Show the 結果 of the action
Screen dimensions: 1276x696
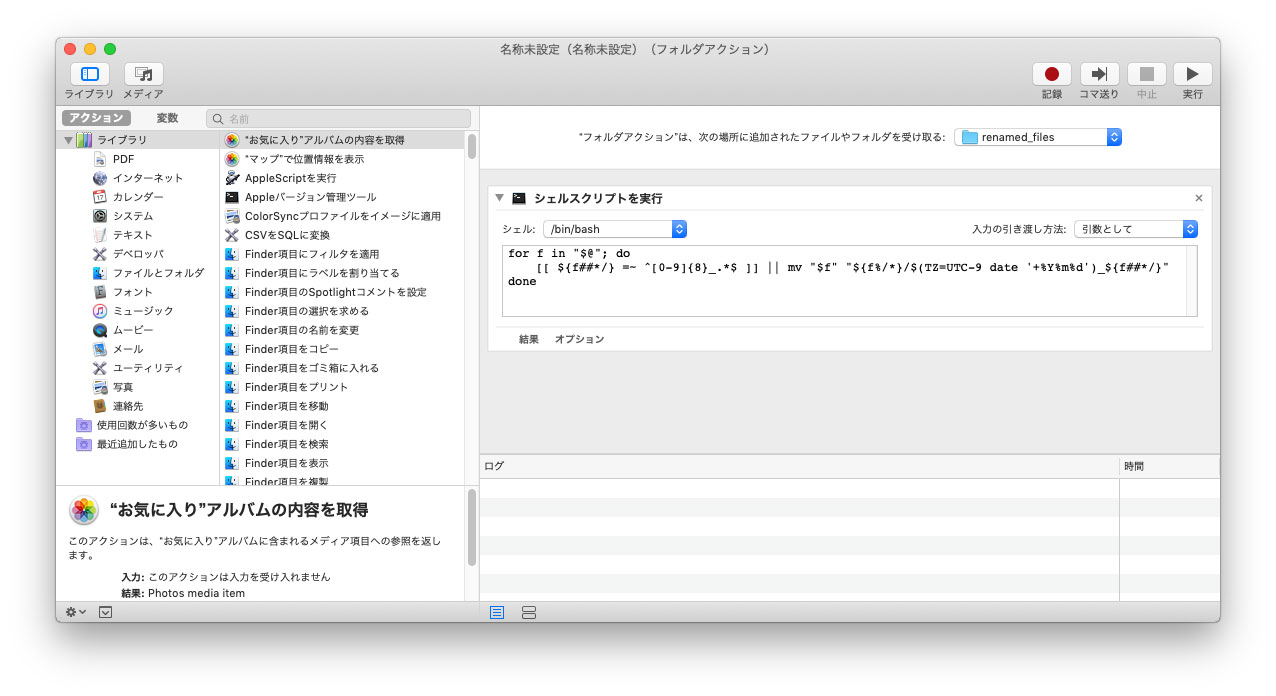(x=528, y=339)
